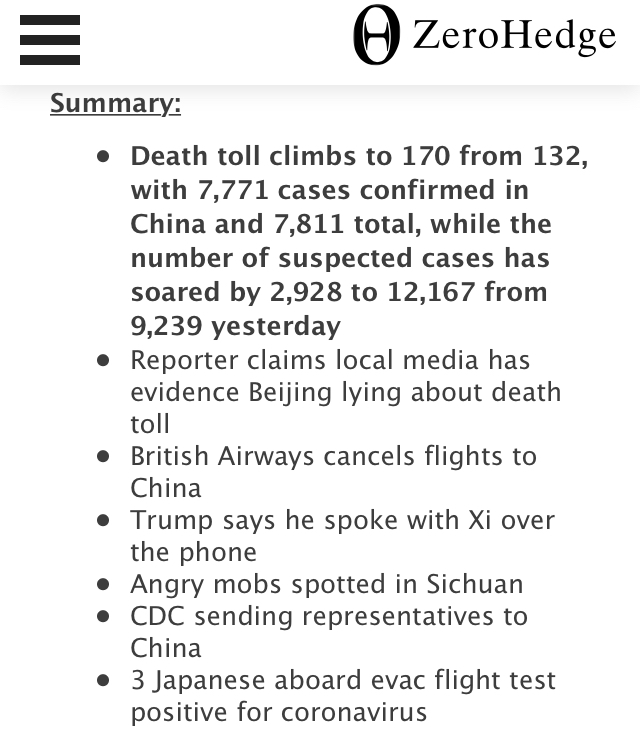This screenshot has height=747, width=640.
Task: Tap the Reporter claims local media item
Action: click(x=345, y=391)
